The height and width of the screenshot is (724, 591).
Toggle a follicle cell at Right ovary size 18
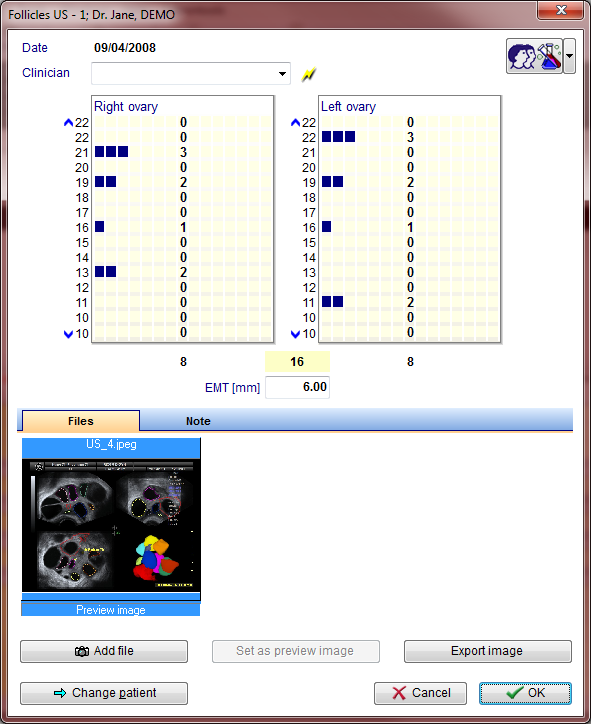[x=100, y=197]
